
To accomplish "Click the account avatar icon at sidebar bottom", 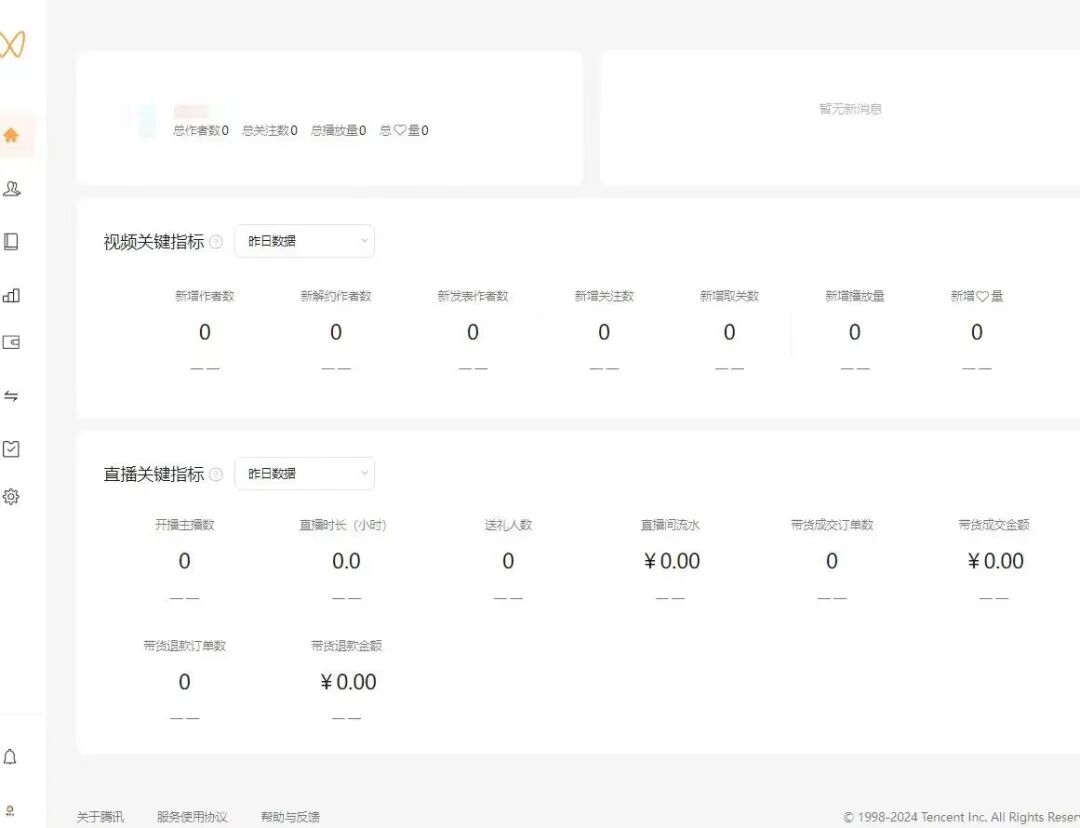I will click(x=10, y=811).
